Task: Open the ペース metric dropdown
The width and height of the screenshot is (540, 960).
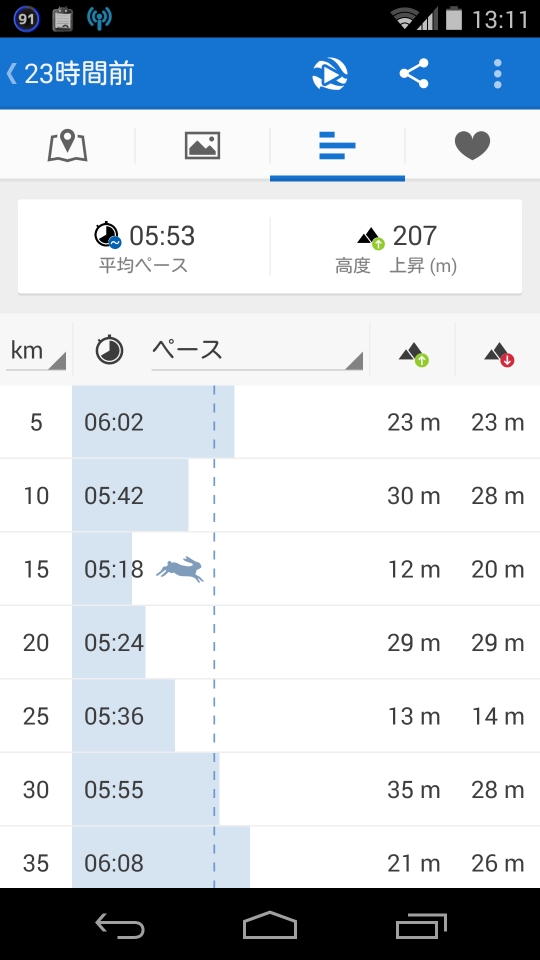Action: pos(257,351)
